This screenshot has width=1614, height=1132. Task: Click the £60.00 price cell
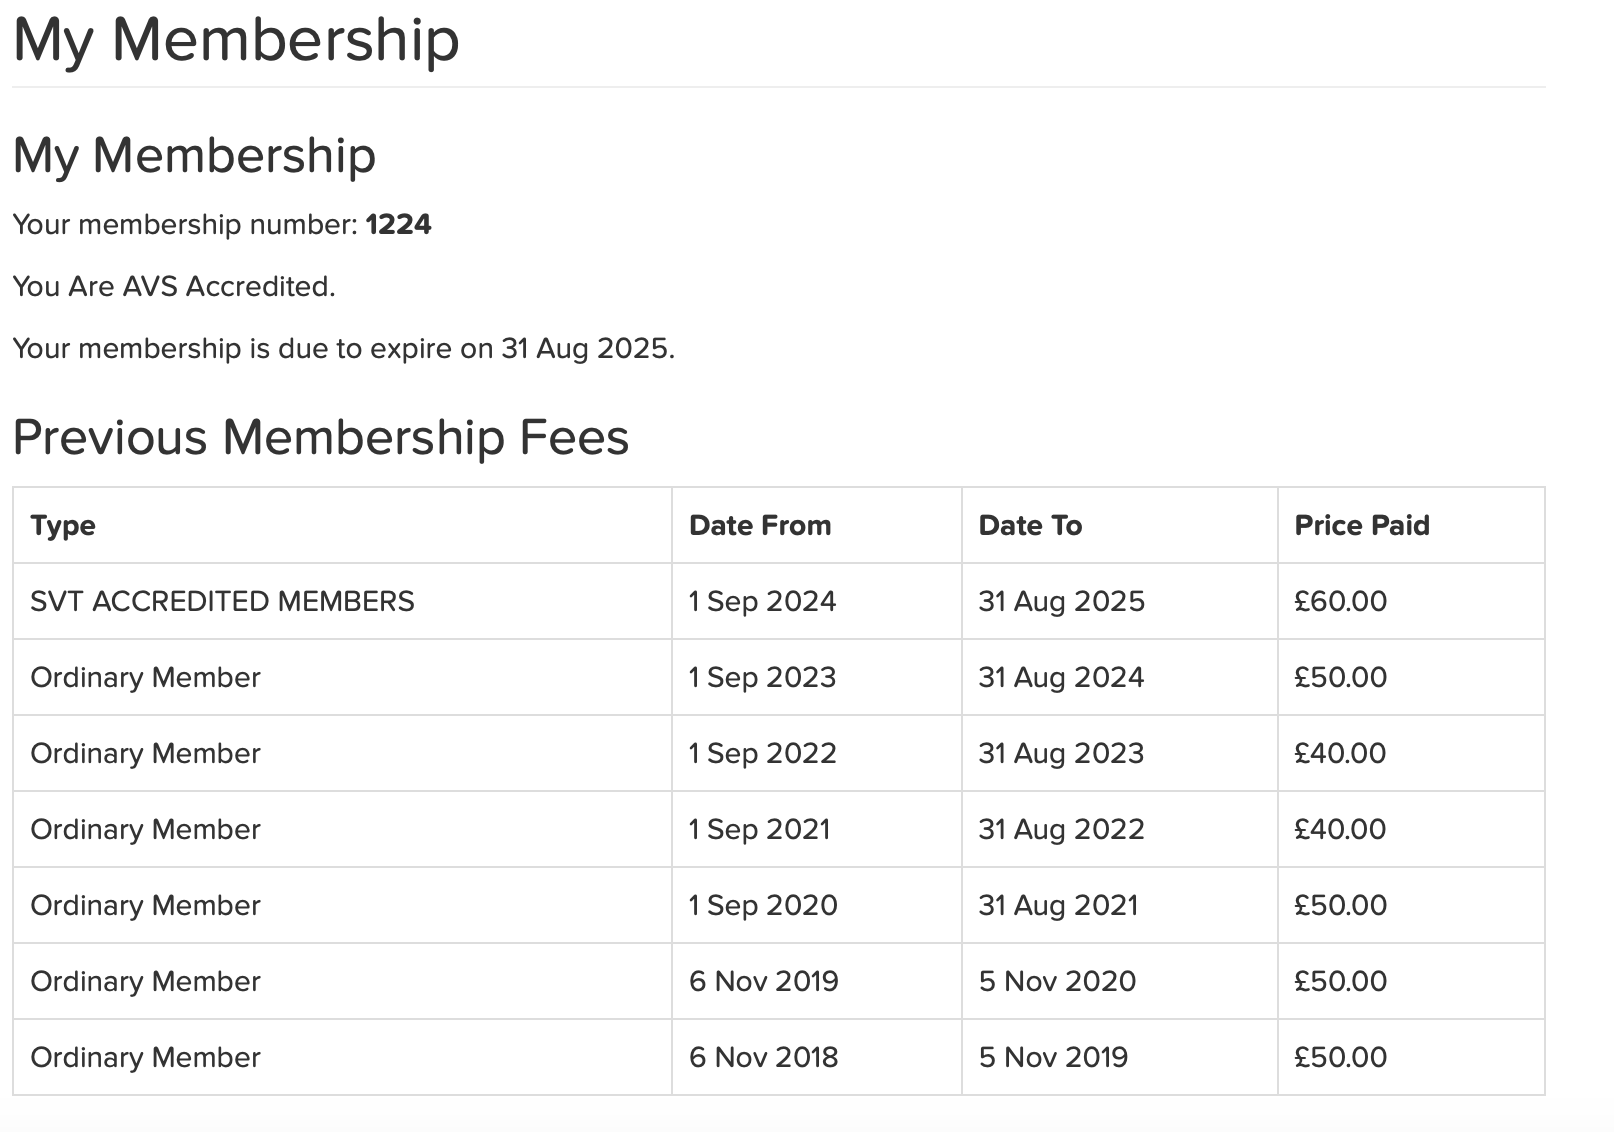[1340, 602]
